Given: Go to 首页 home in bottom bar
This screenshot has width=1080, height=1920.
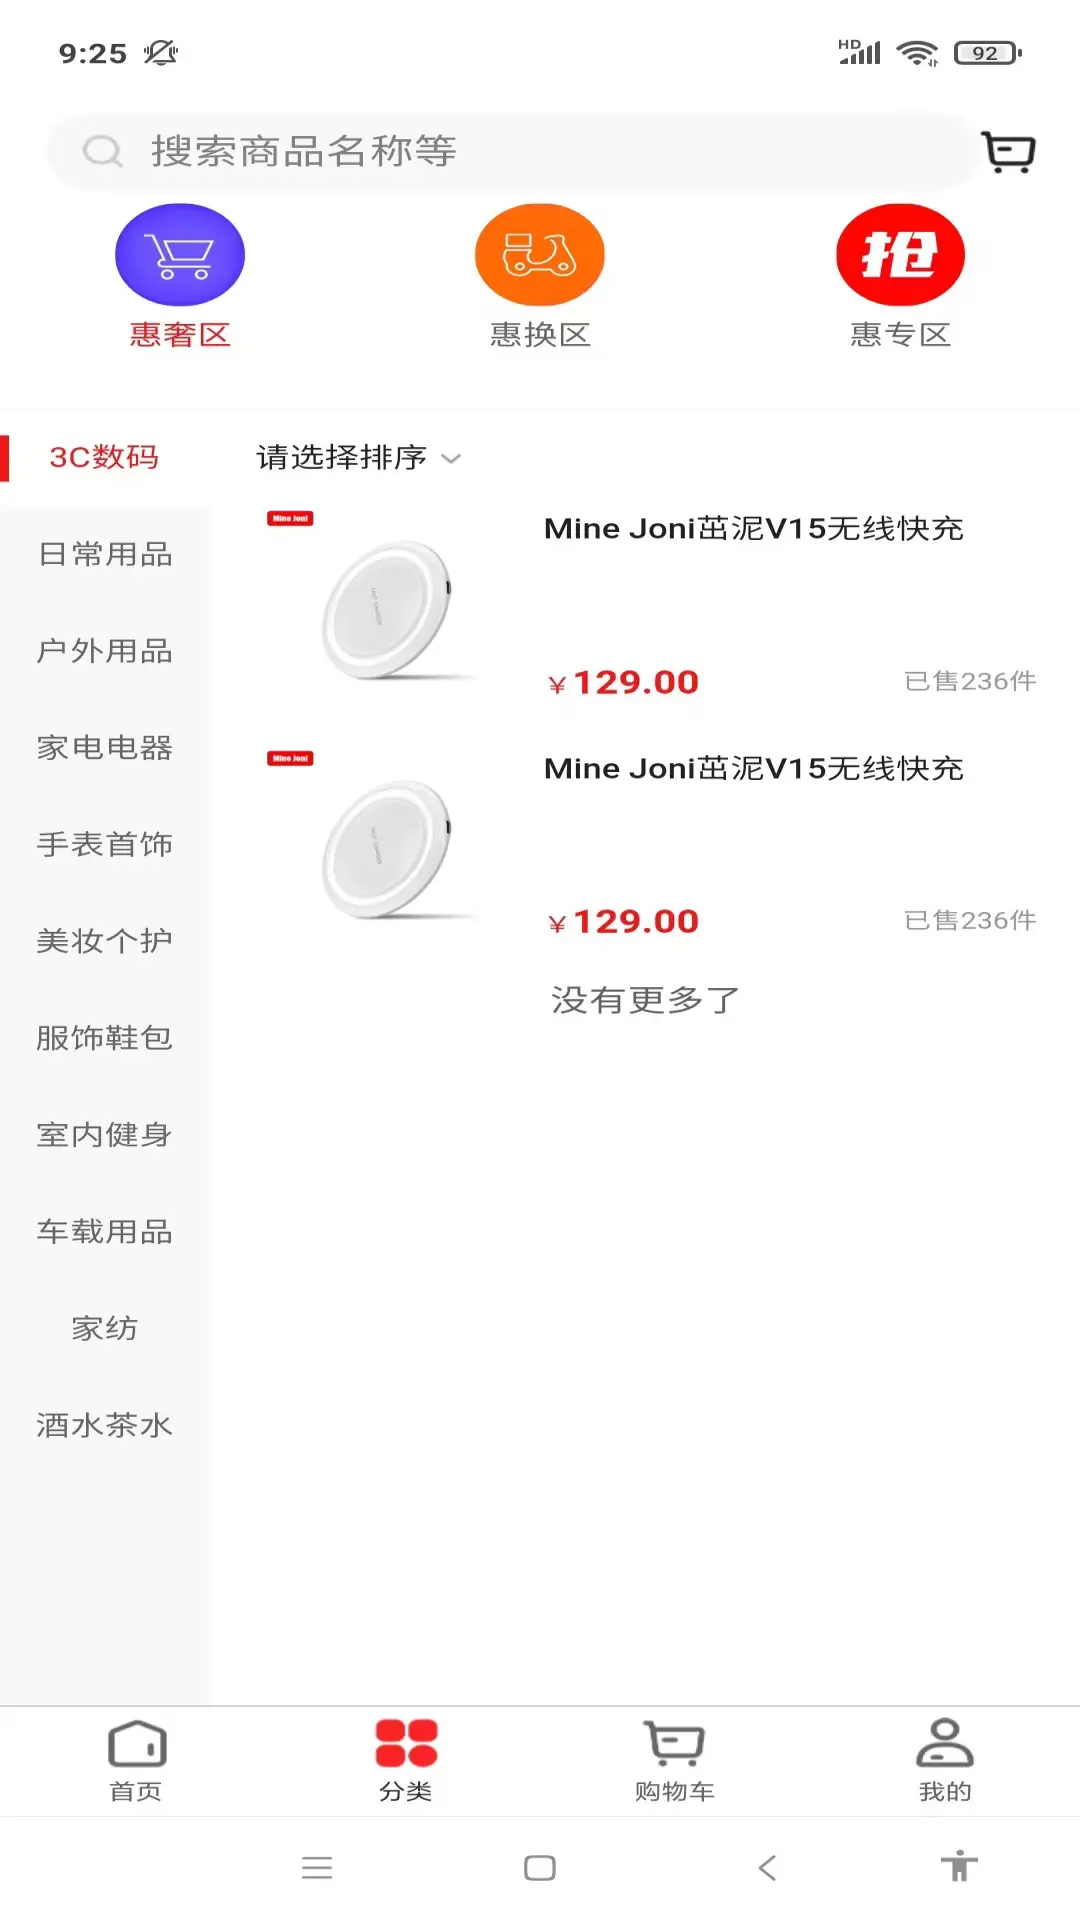Looking at the screenshot, I should tap(136, 1761).
